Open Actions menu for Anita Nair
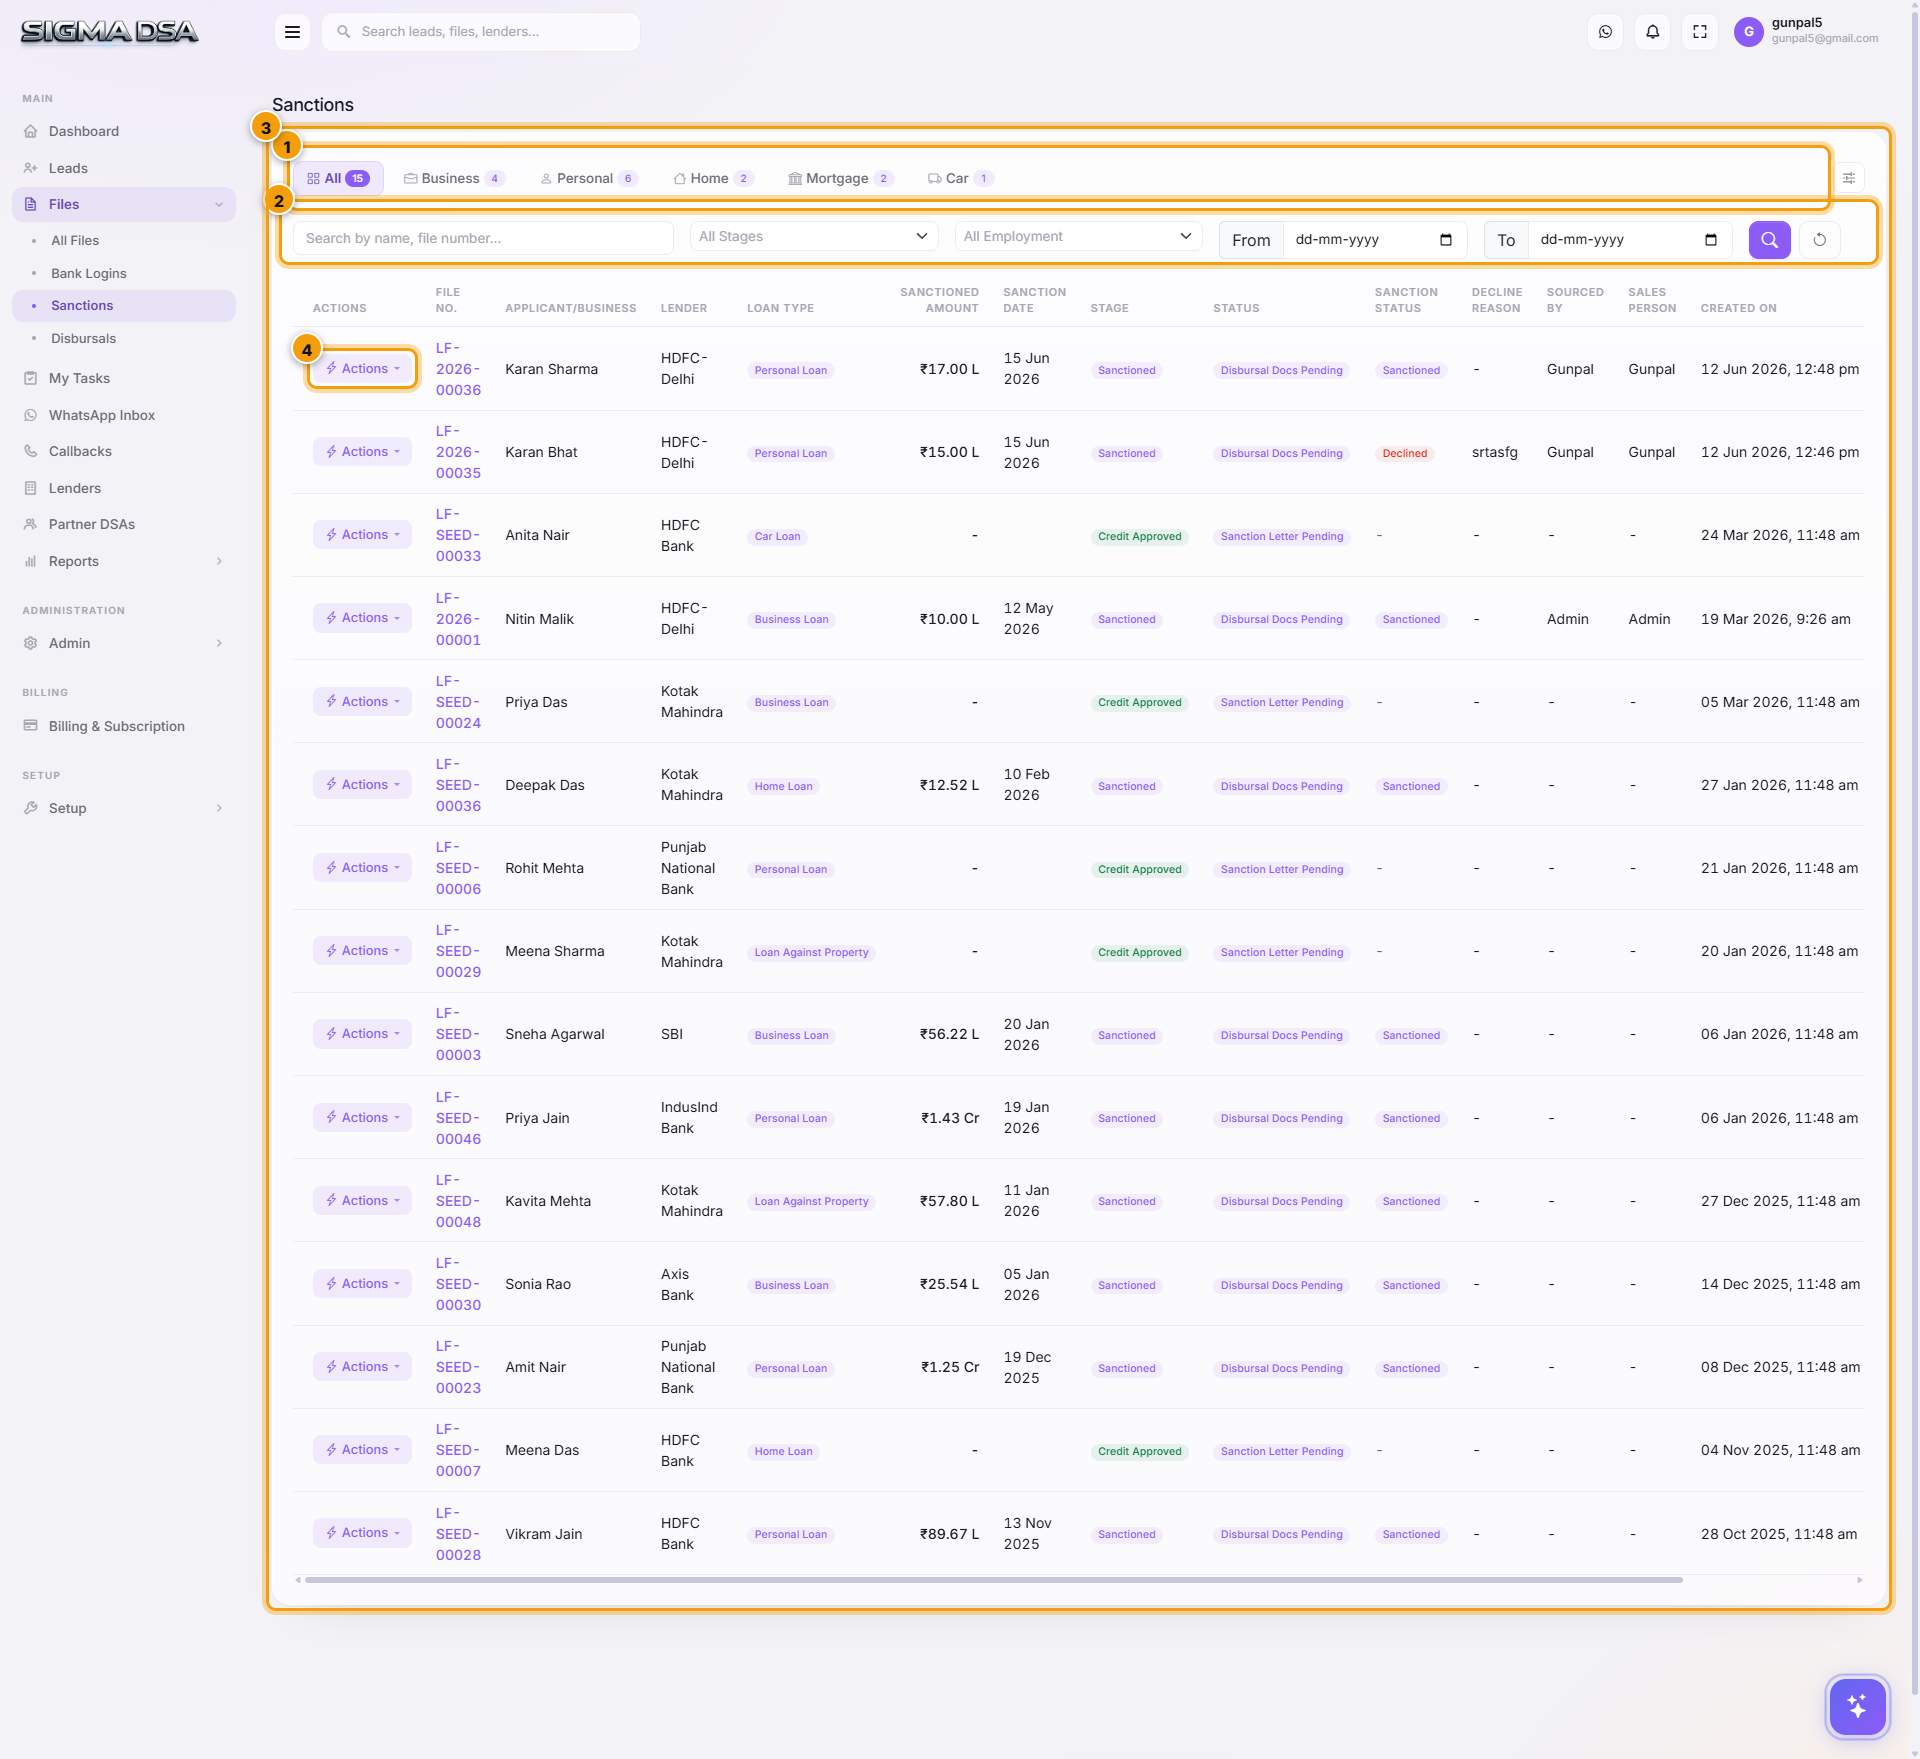The image size is (1920, 1759). click(362, 535)
